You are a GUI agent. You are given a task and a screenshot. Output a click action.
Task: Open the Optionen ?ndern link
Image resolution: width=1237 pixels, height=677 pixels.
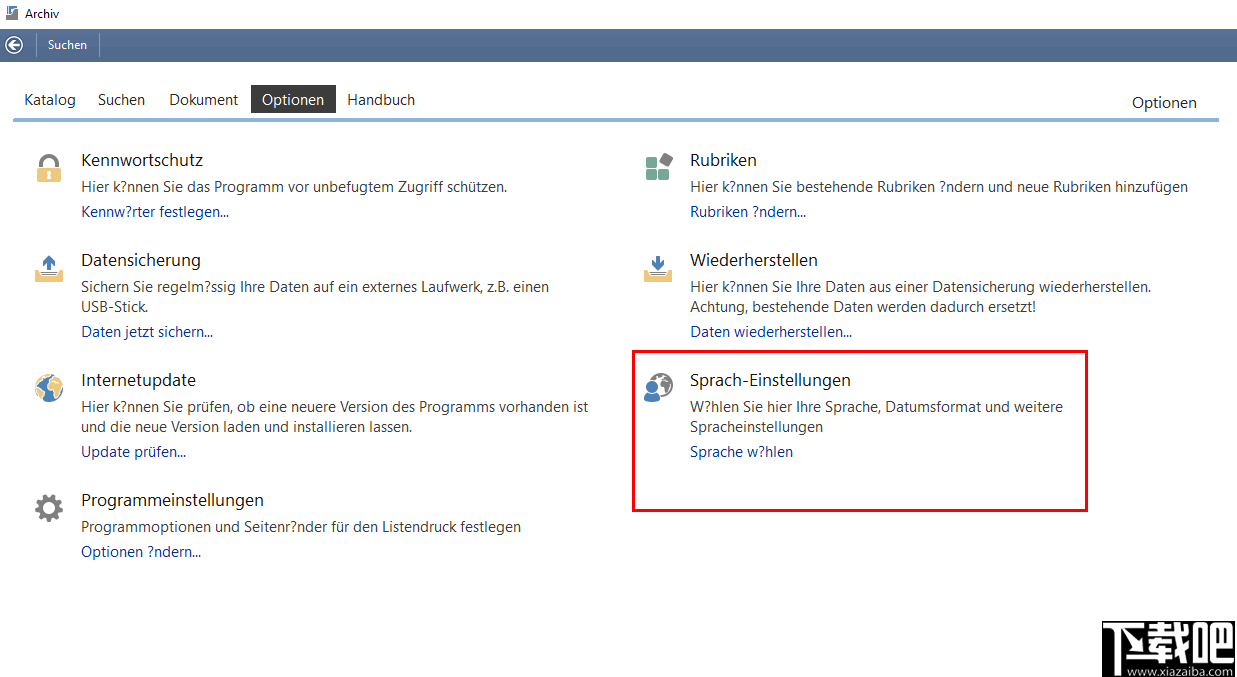click(141, 552)
